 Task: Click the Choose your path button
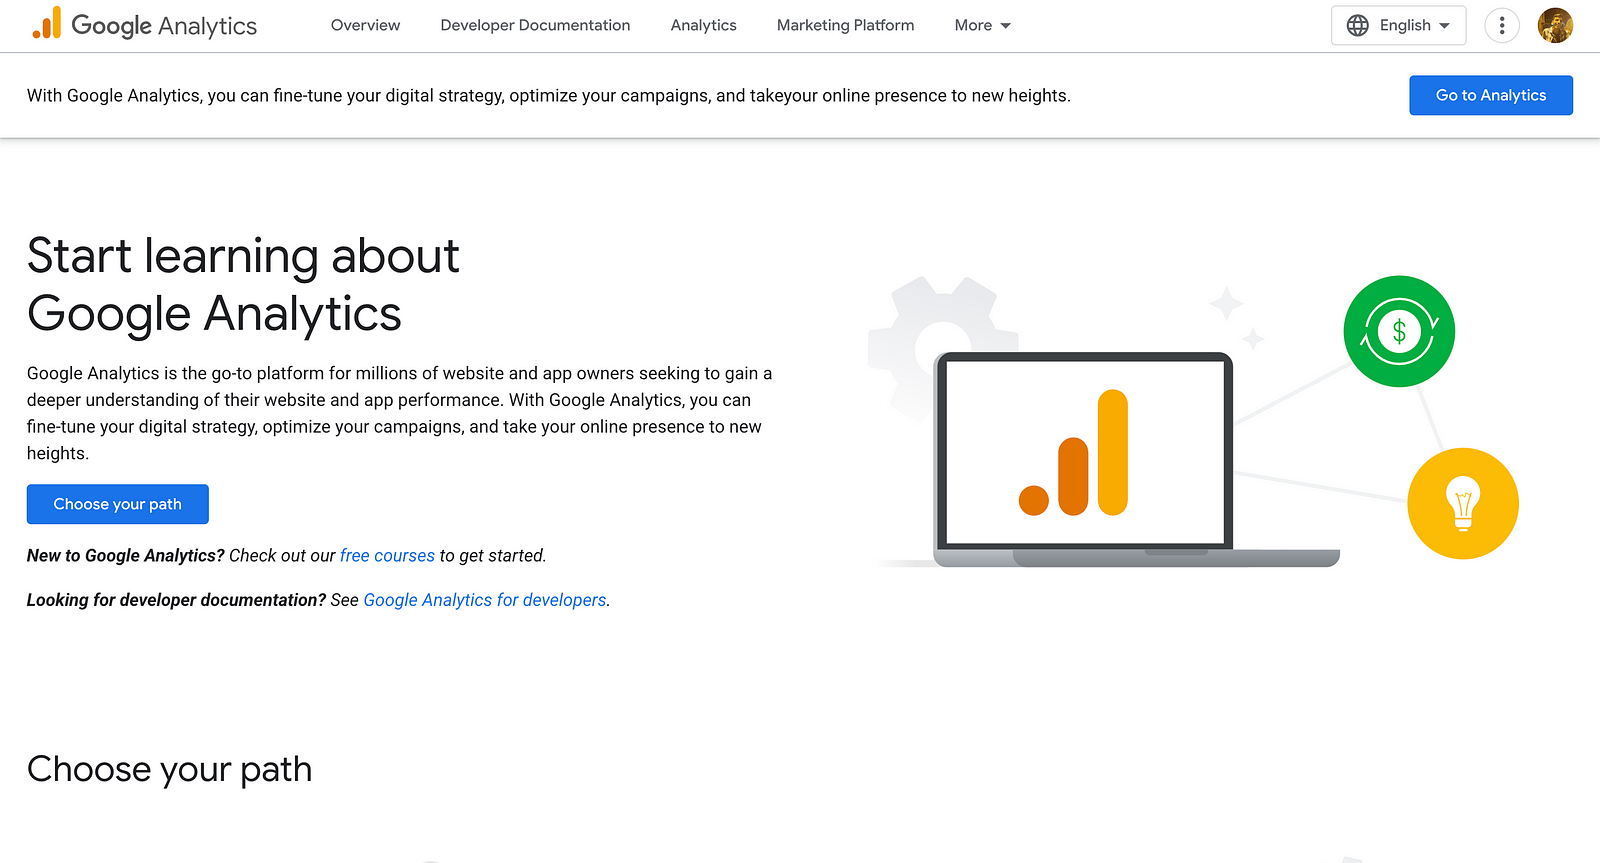[117, 504]
